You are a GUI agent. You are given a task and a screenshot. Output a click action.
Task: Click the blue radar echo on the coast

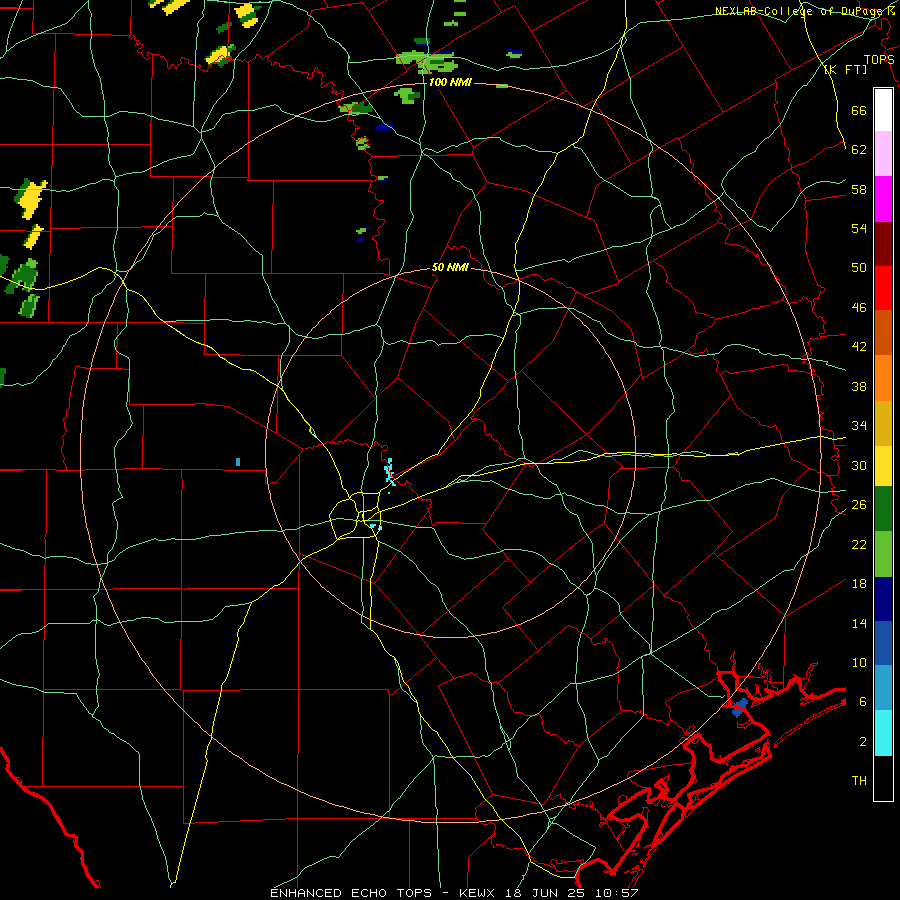pos(740,708)
